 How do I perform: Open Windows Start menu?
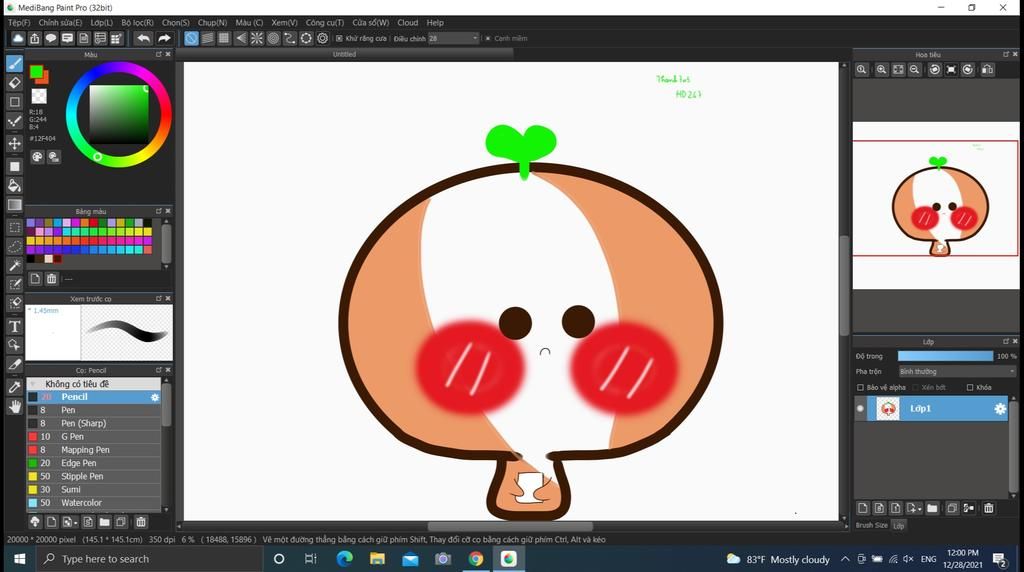pos(19,559)
